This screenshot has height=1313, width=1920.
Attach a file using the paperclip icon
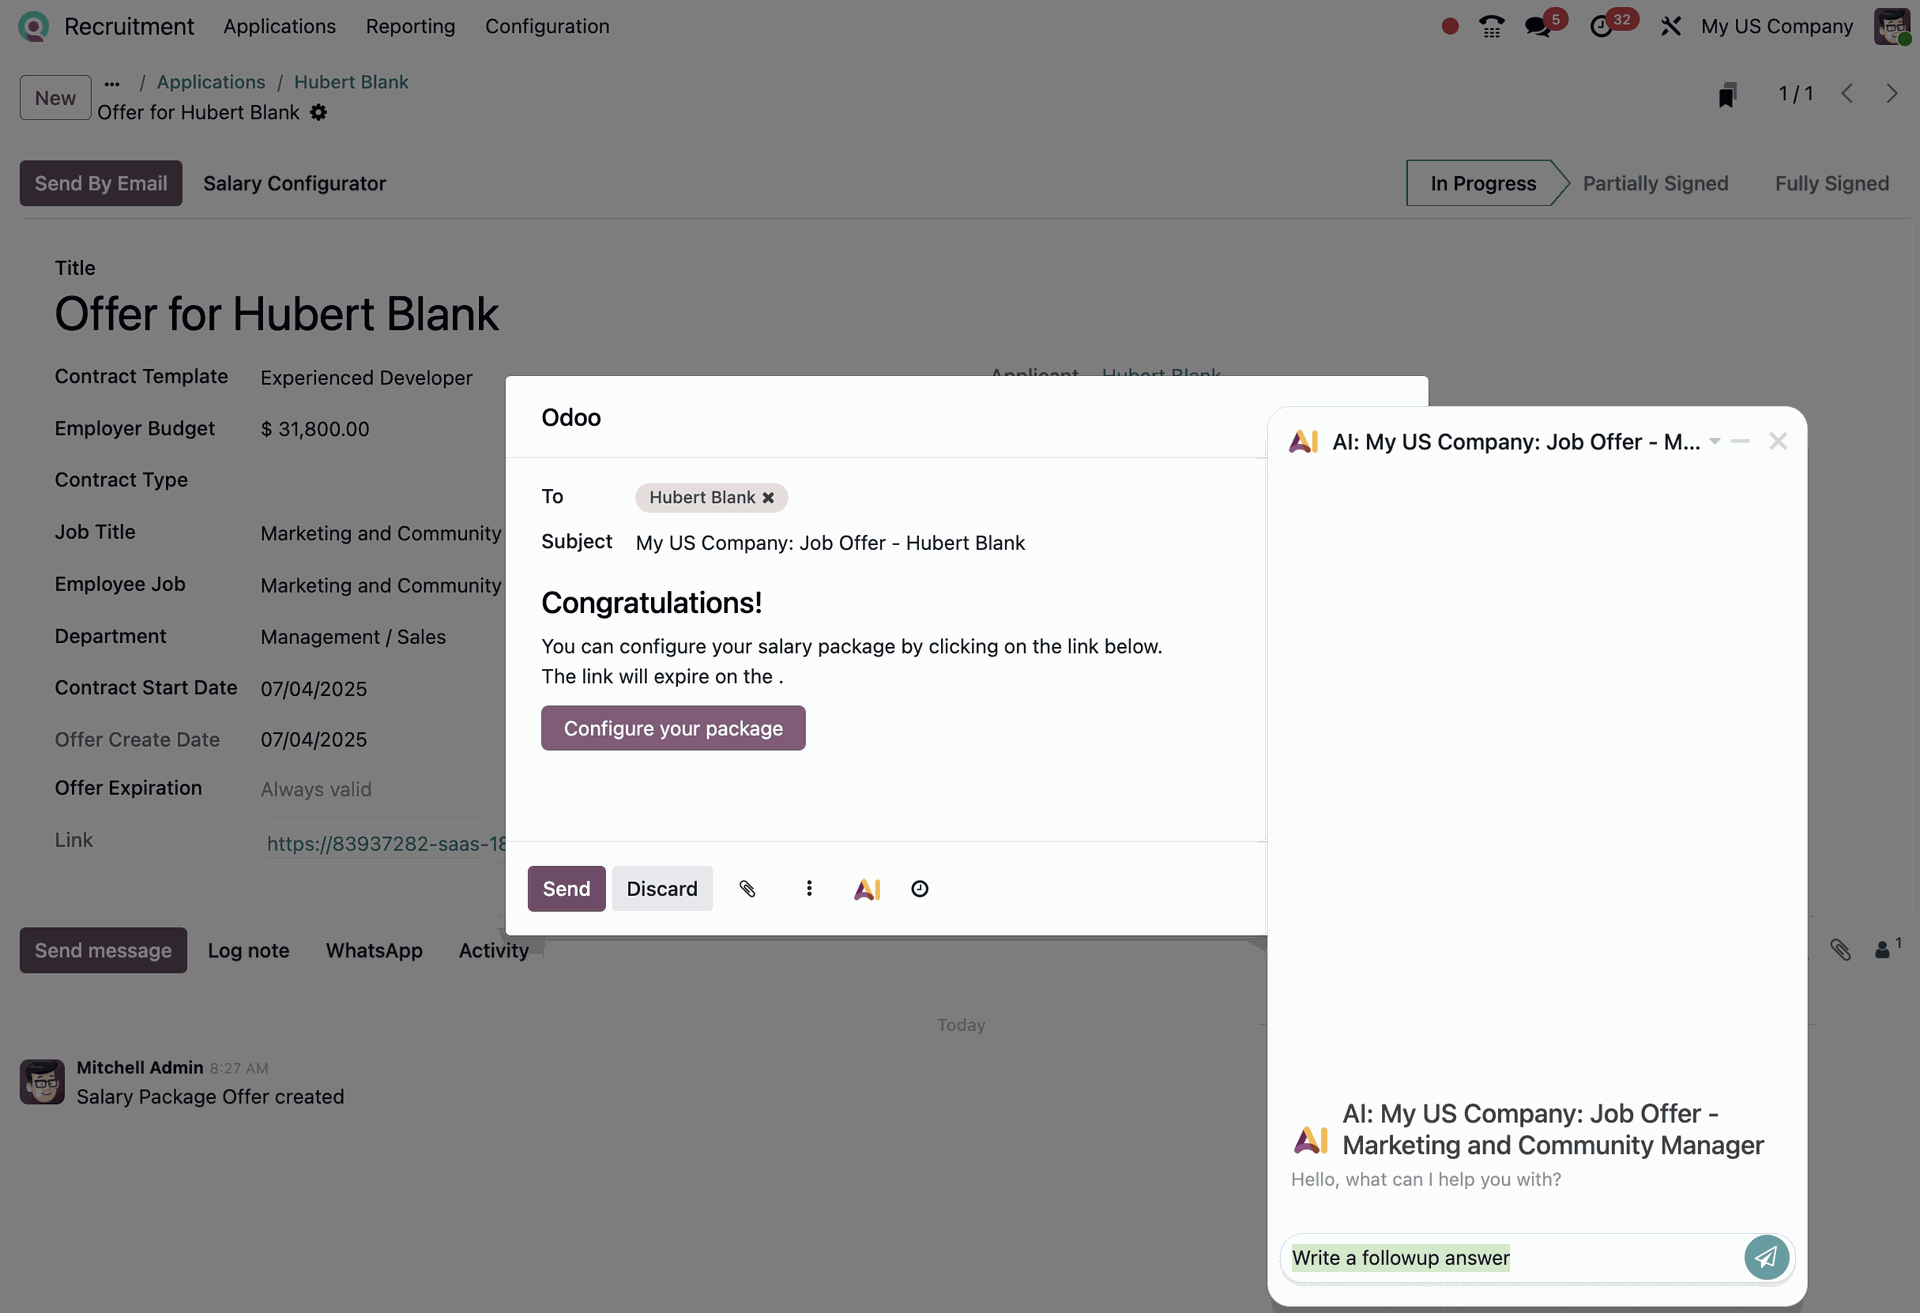(747, 889)
